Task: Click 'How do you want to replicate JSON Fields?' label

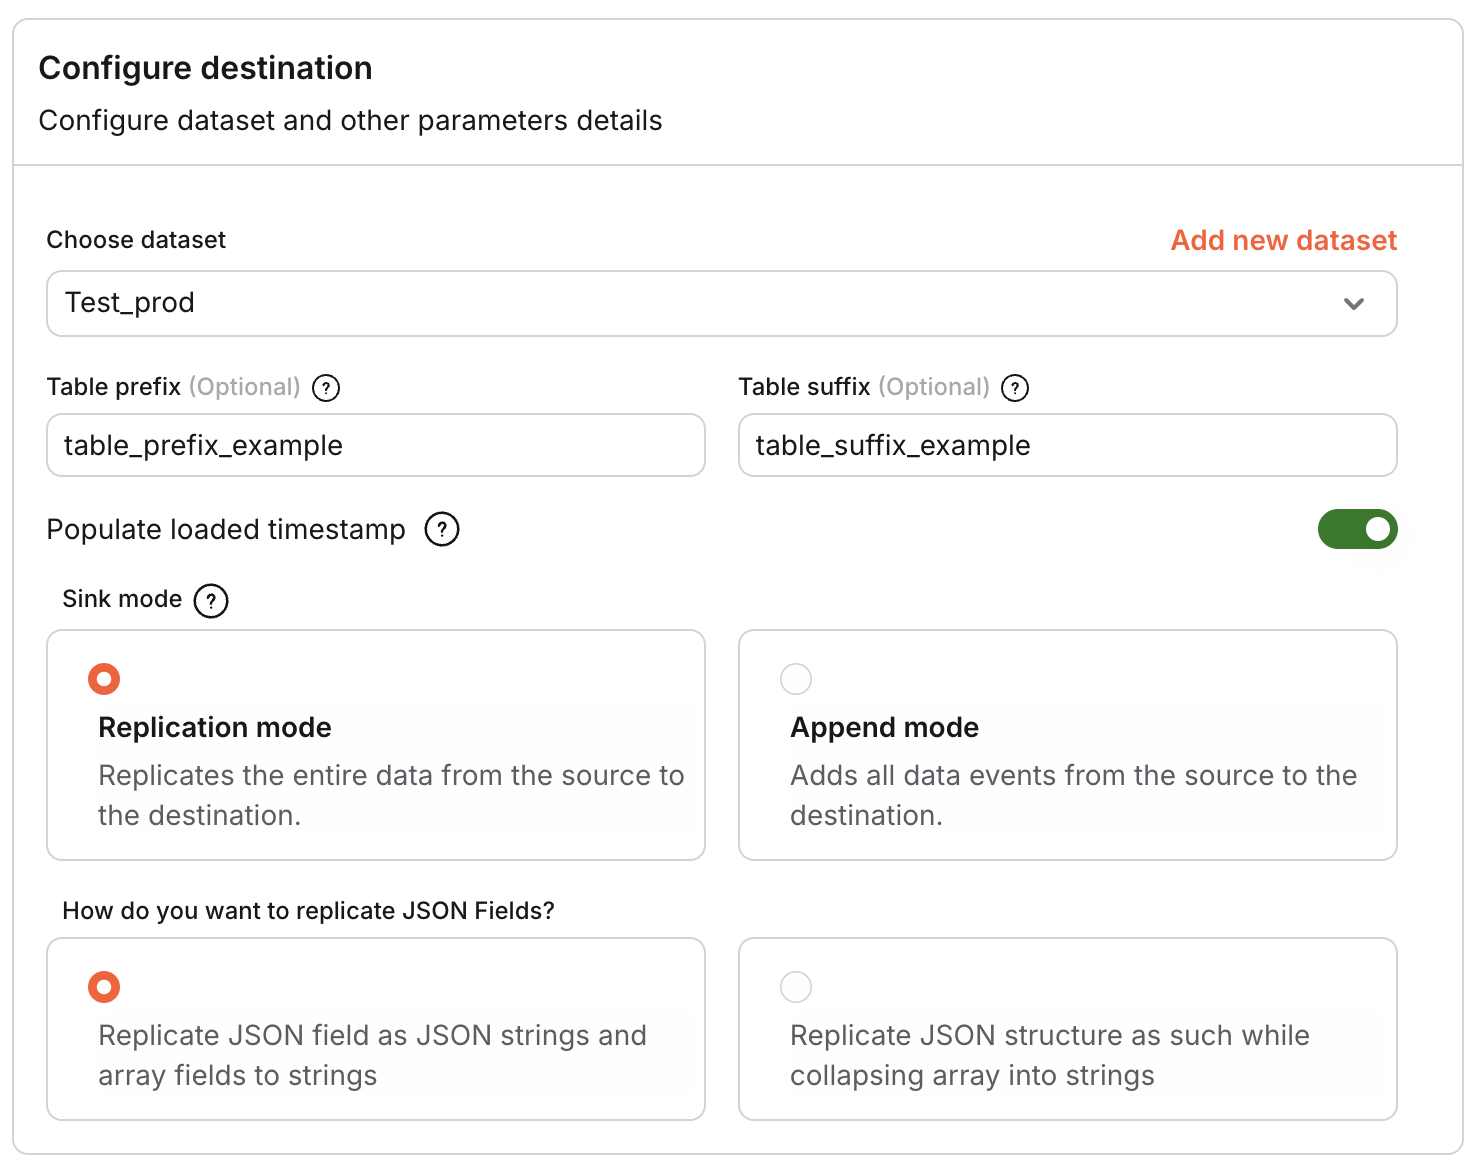Action: pyautogui.click(x=308, y=911)
